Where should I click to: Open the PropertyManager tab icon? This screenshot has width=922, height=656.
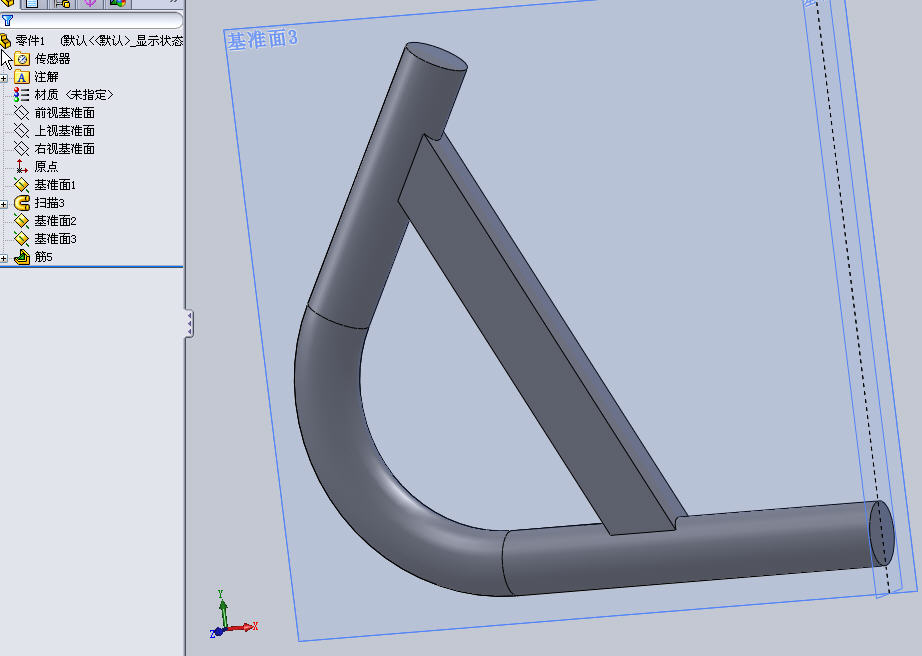32,3
